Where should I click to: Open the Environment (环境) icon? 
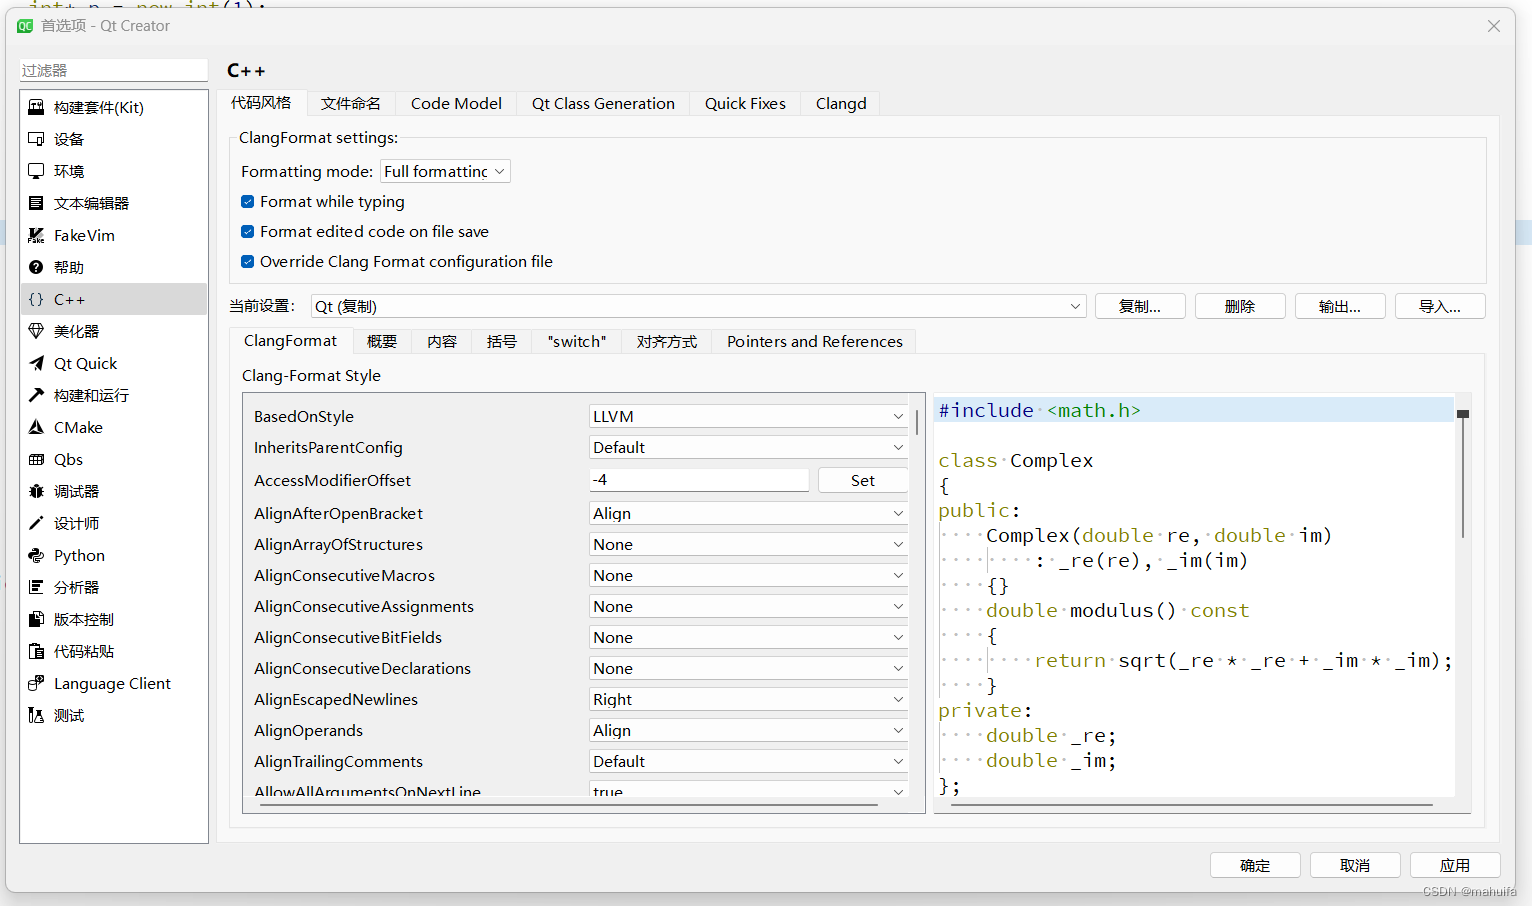tap(36, 171)
